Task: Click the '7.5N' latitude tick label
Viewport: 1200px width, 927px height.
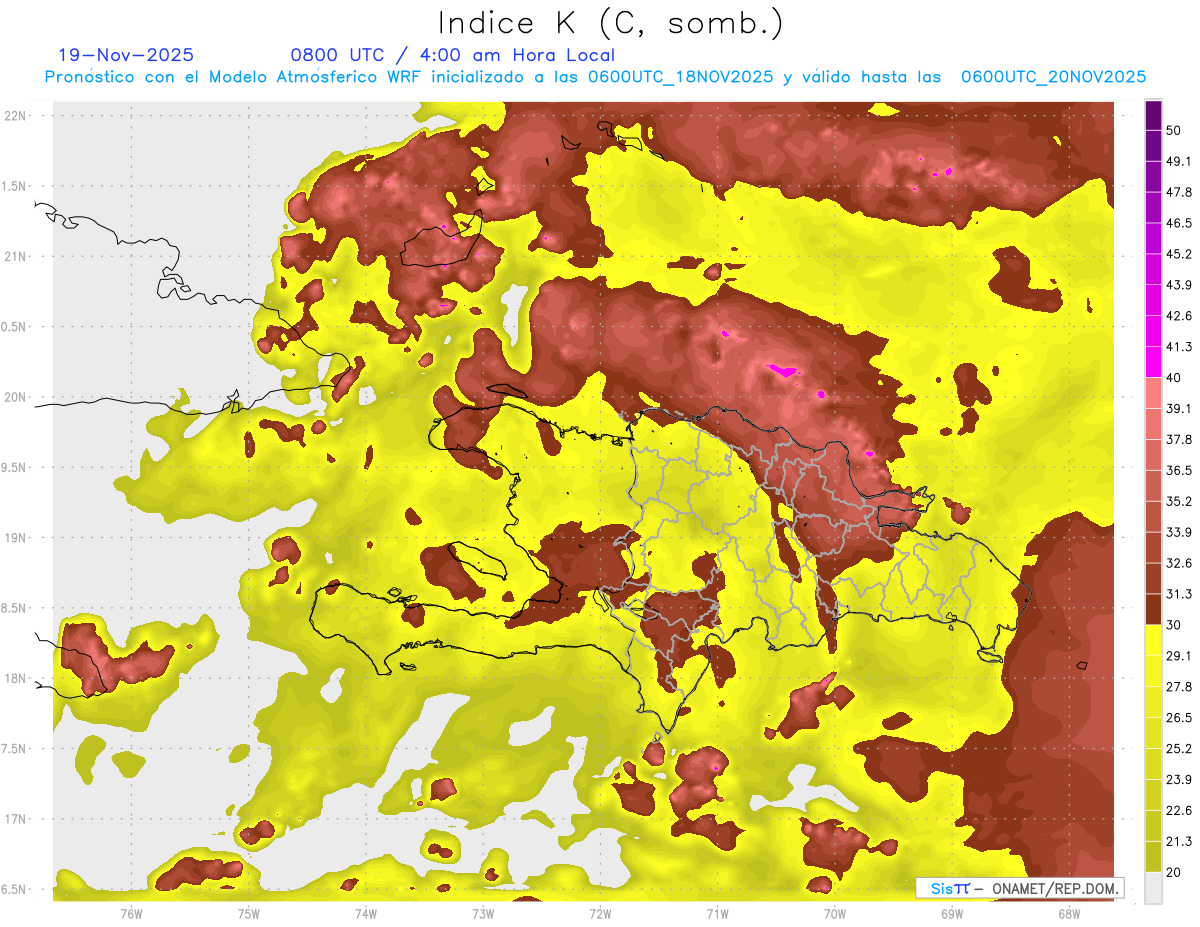Action: coord(15,749)
